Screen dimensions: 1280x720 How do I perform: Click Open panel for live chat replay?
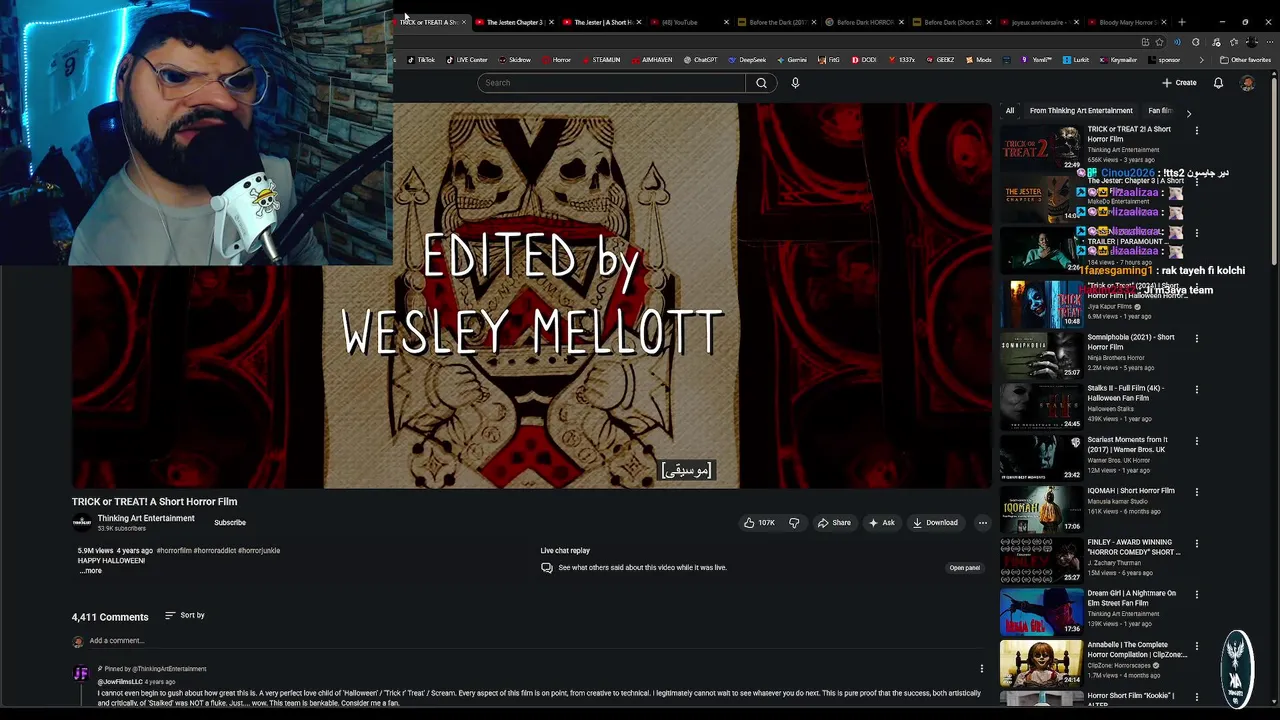tap(964, 568)
